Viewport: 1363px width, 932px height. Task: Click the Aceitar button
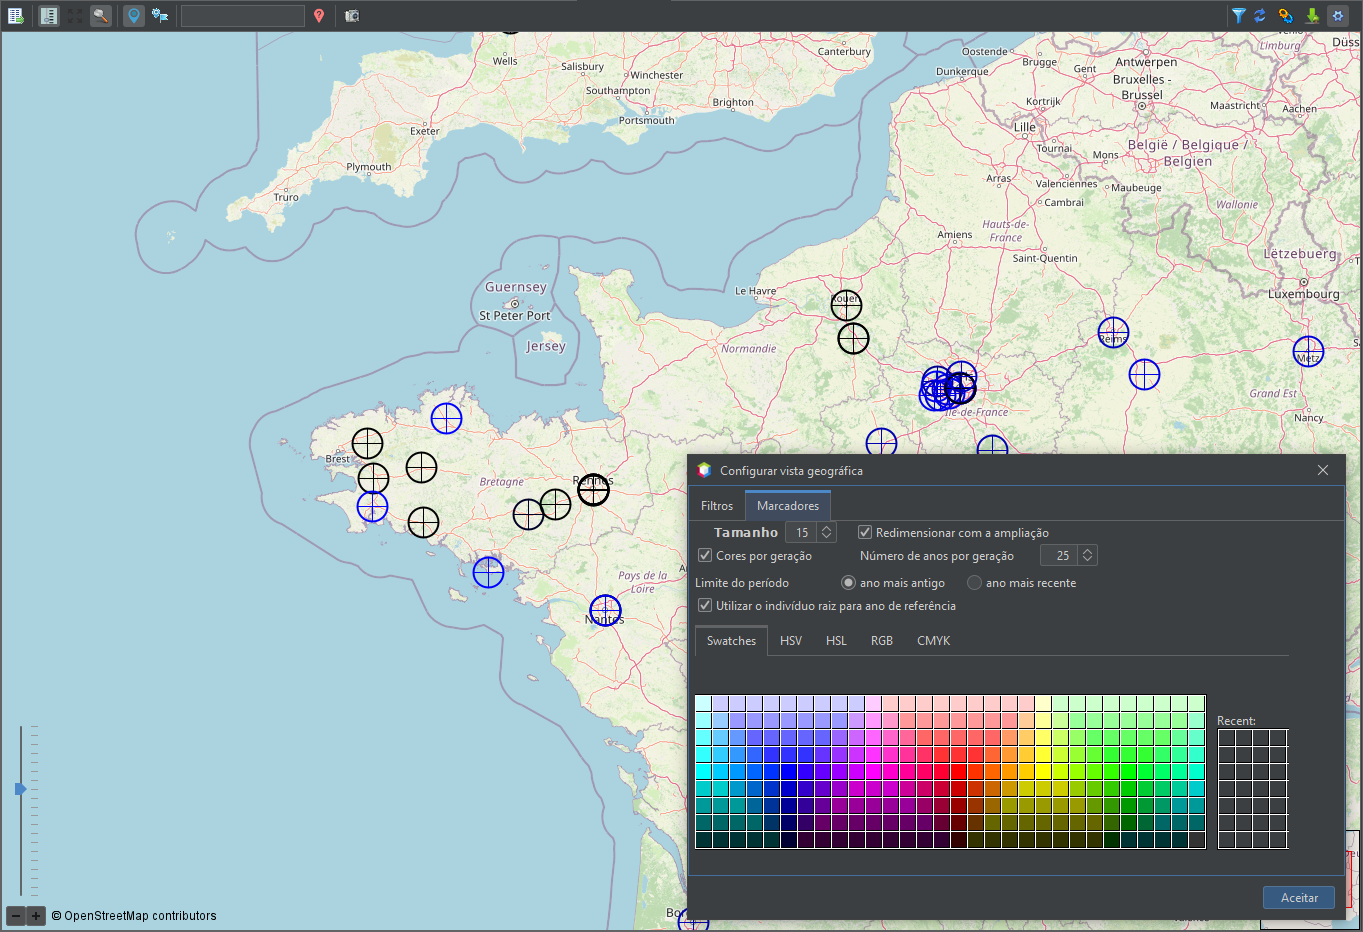pos(1299,897)
